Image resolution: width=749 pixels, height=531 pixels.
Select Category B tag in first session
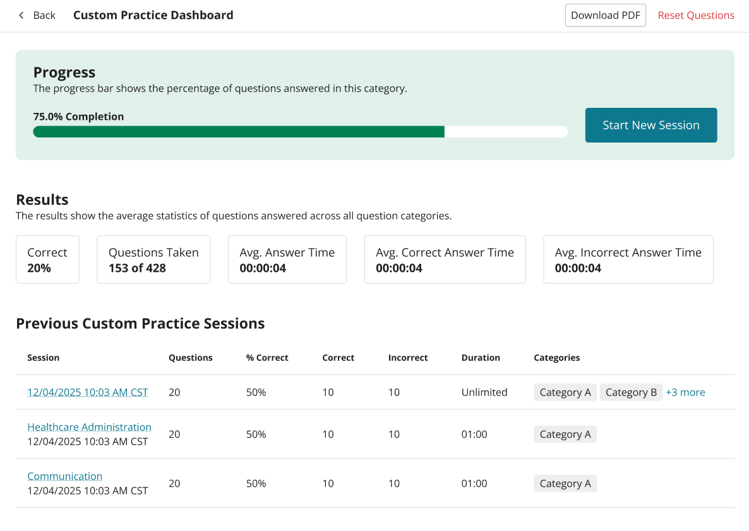coord(631,392)
